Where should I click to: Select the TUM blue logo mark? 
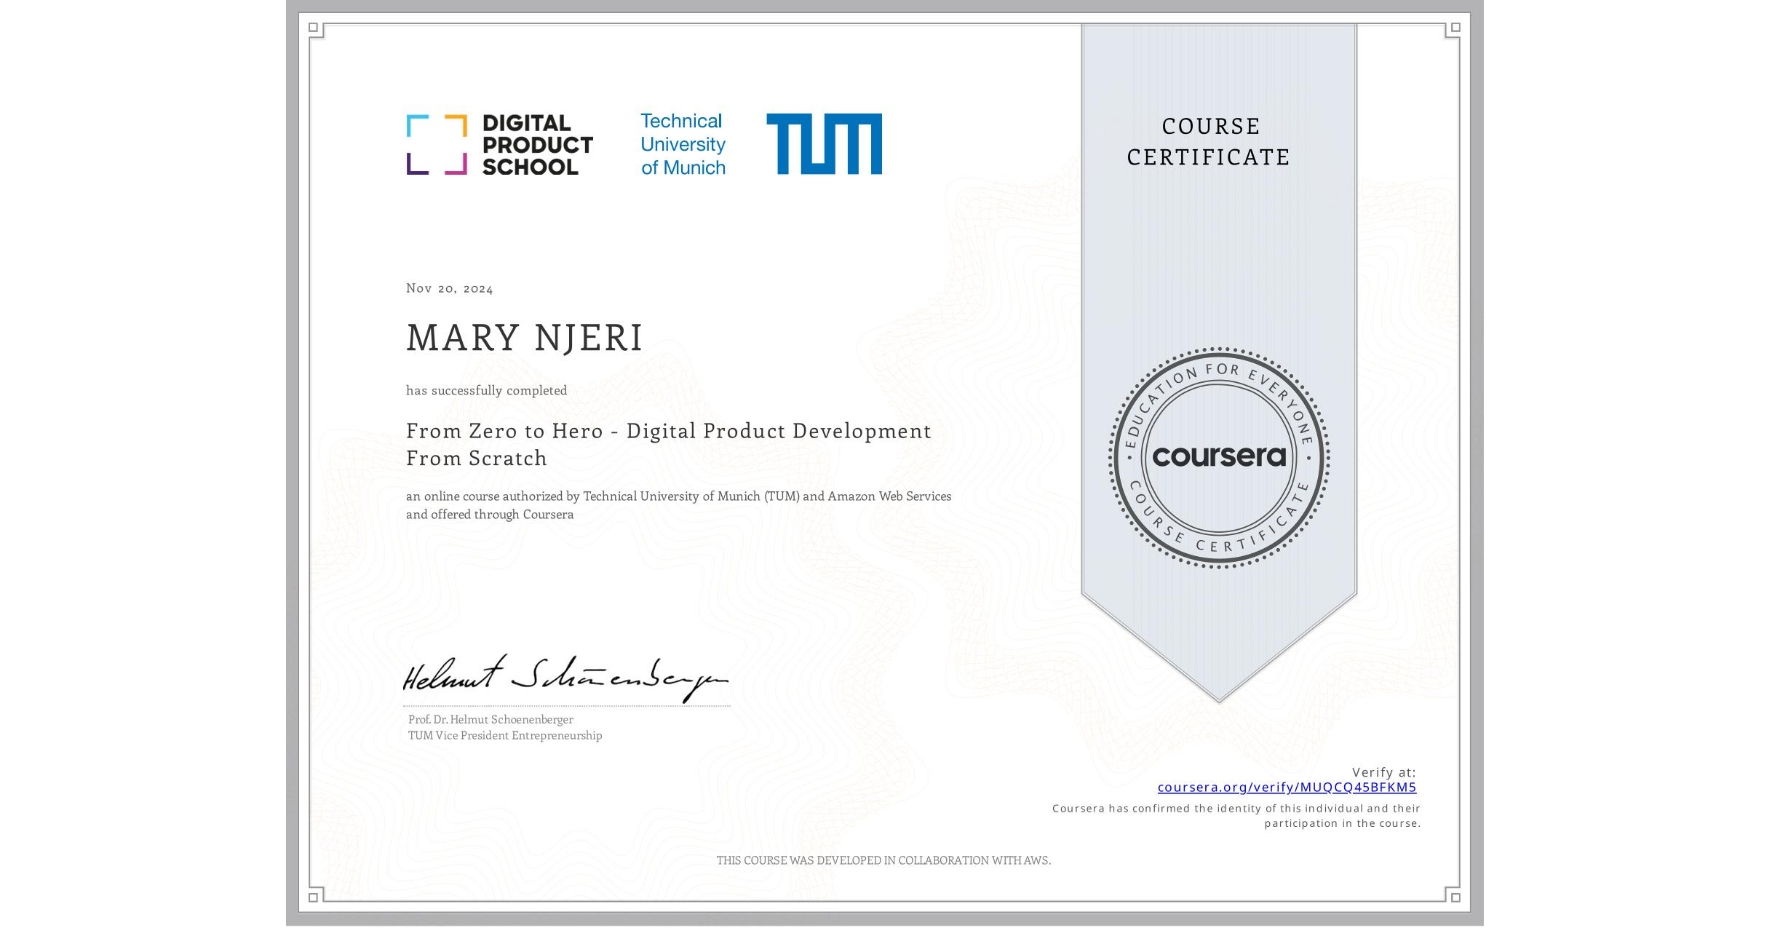[823, 143]
